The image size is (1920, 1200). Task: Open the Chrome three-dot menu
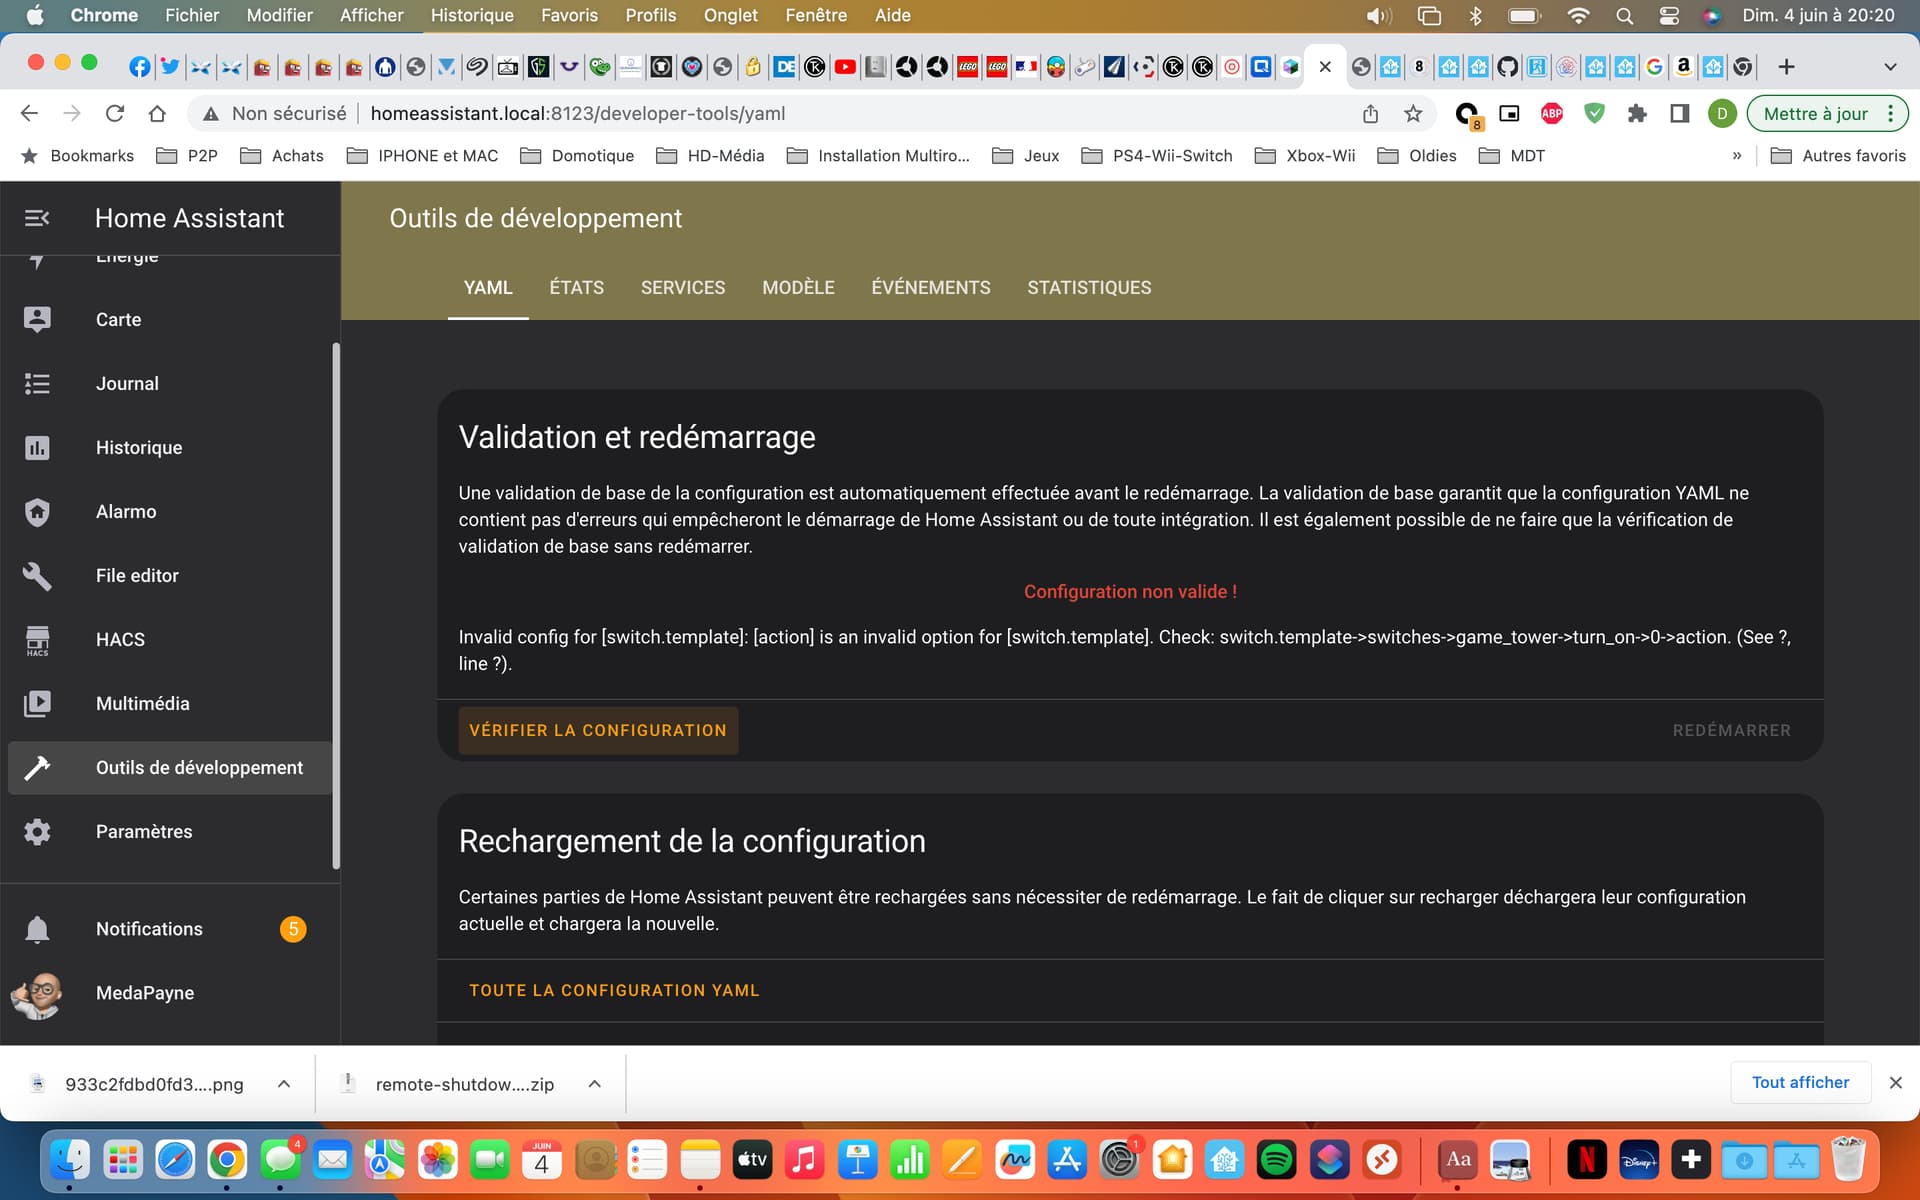click(1890, 114)
